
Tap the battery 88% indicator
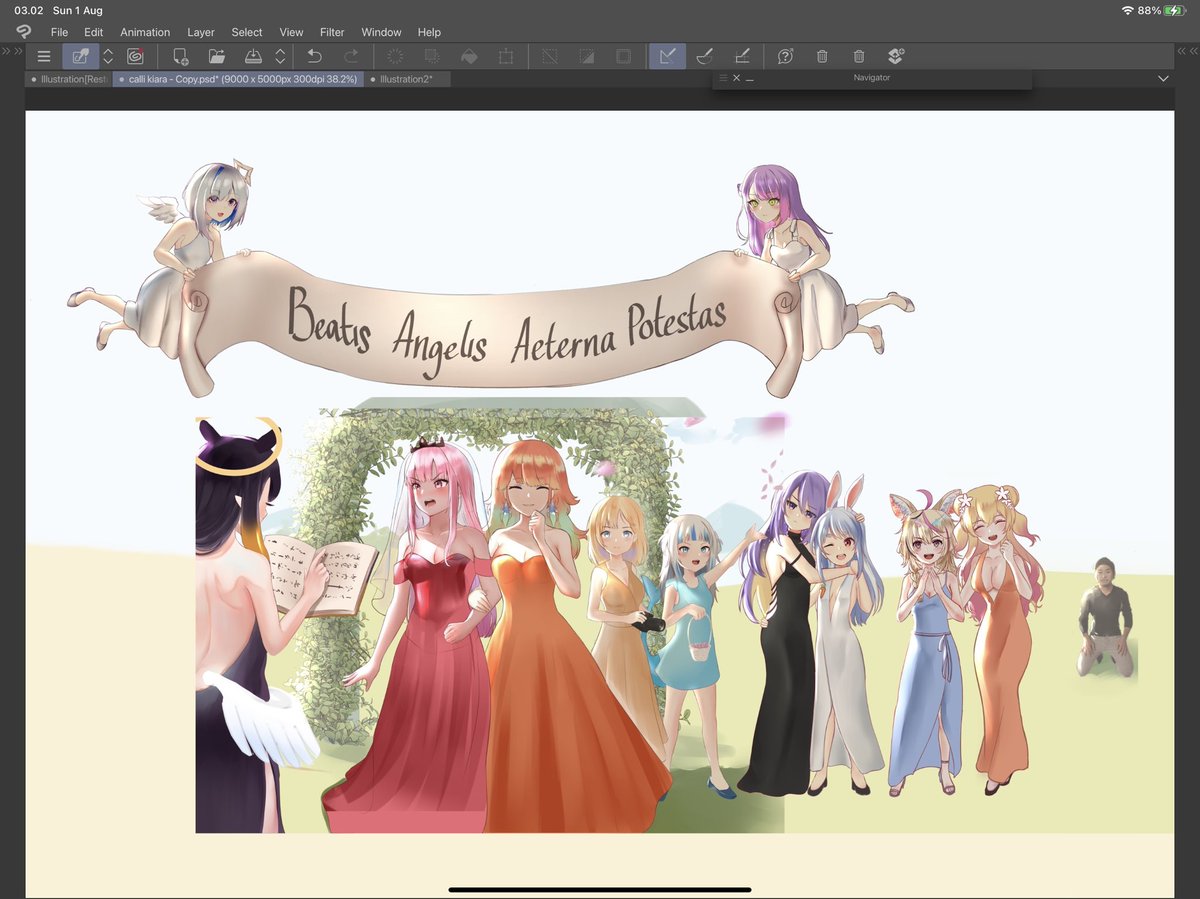(1159, 10)
